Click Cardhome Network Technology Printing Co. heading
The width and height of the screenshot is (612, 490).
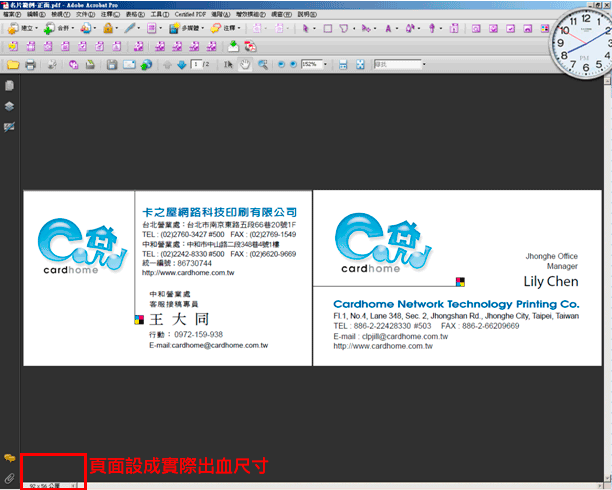(x=456, y=304)
